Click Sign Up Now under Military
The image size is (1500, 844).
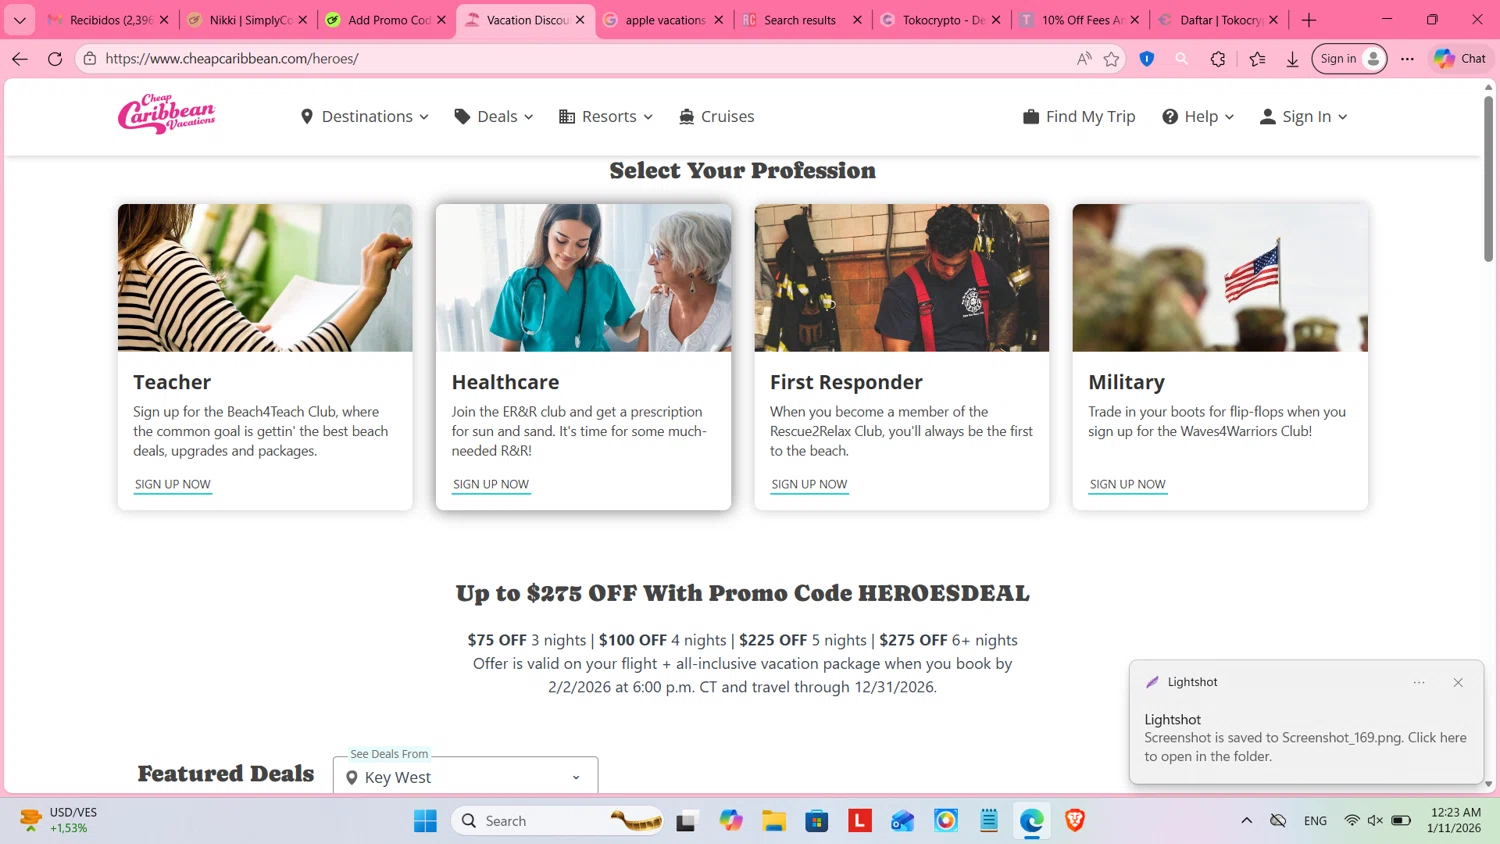tap(1128, 484)
